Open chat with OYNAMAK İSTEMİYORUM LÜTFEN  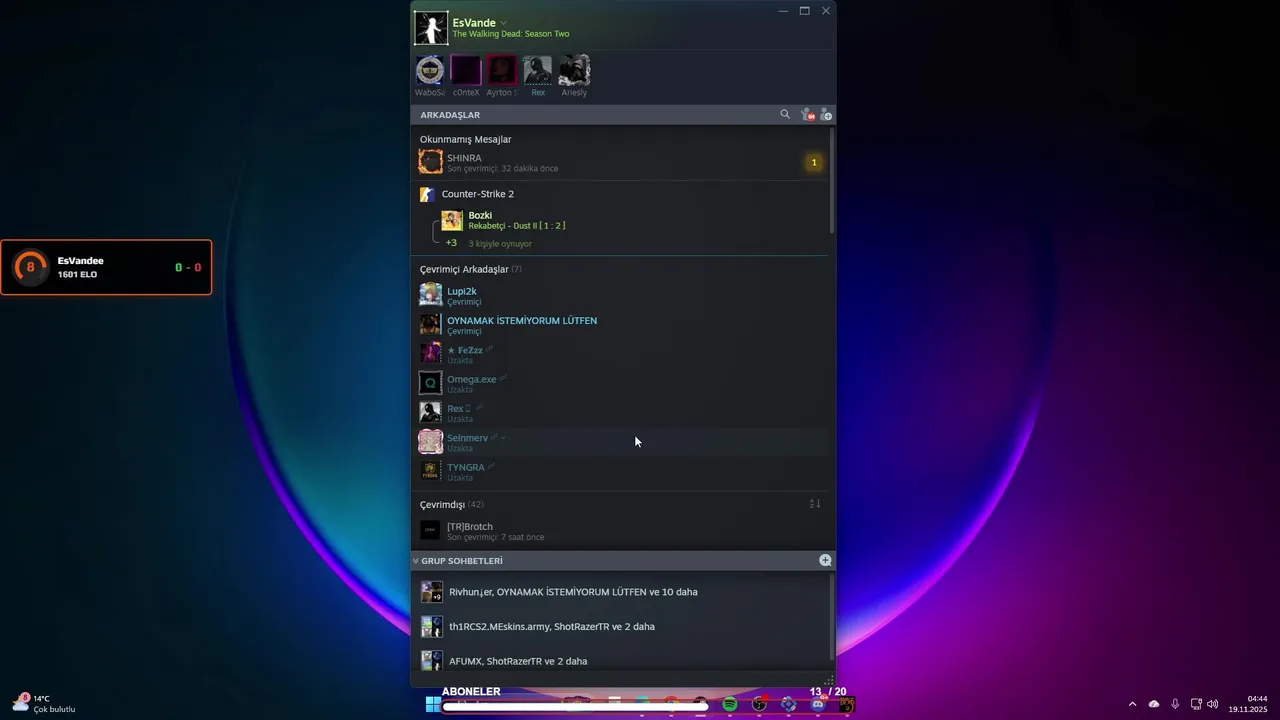pos(622,324)
